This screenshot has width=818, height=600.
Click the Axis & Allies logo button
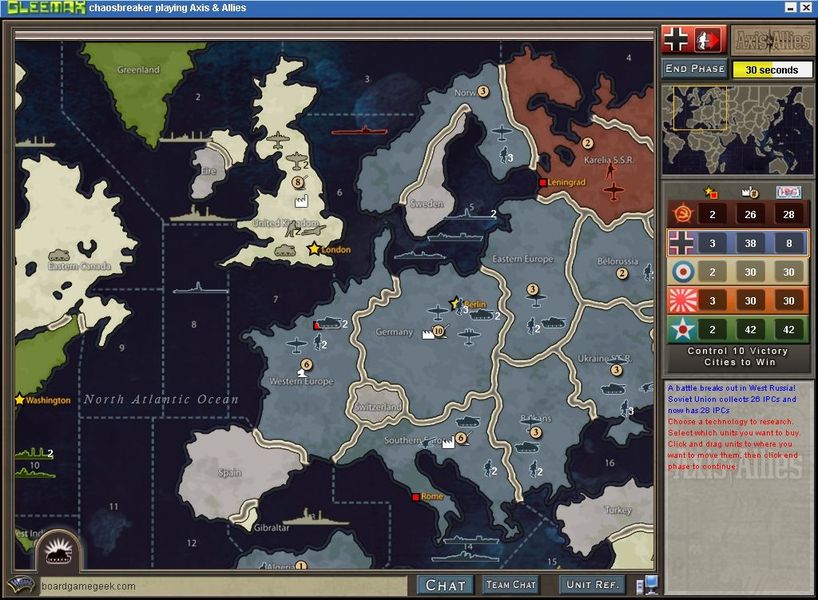pyautogui.click(x=772, y=40)
